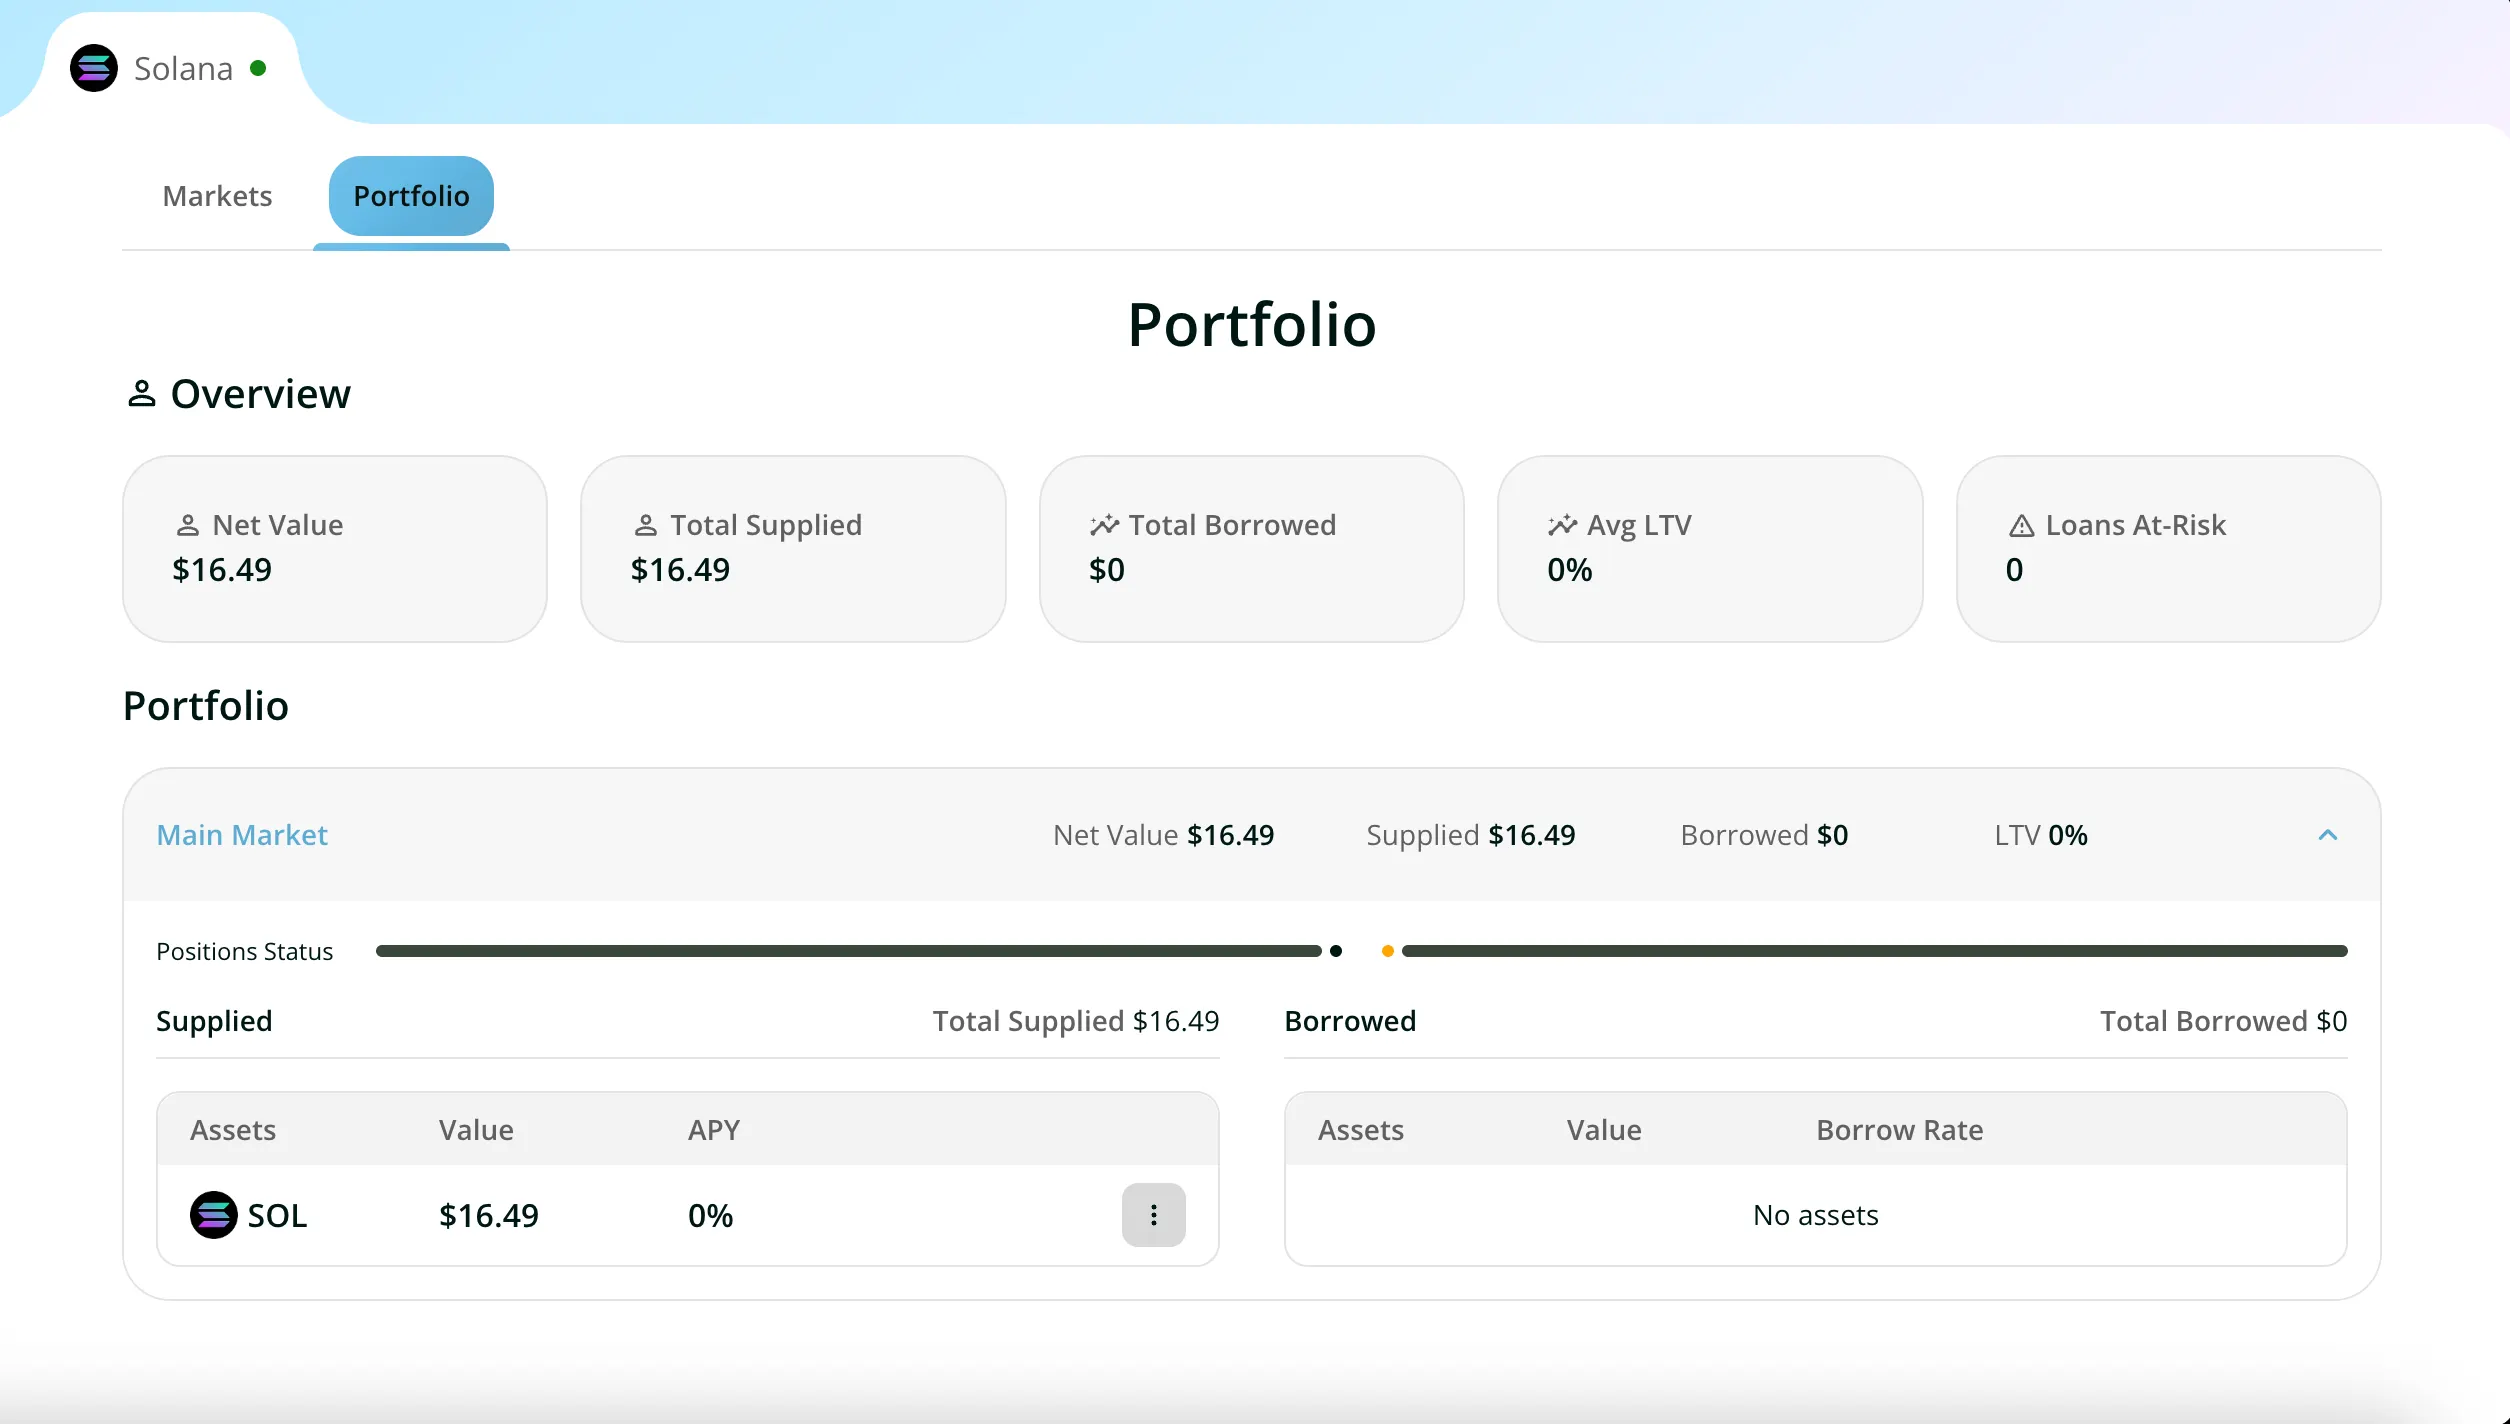The height and width of the screenshot is (1424, 2510).
Task: Open the SOL row three-dot menu
Action: point(1153,1215)
